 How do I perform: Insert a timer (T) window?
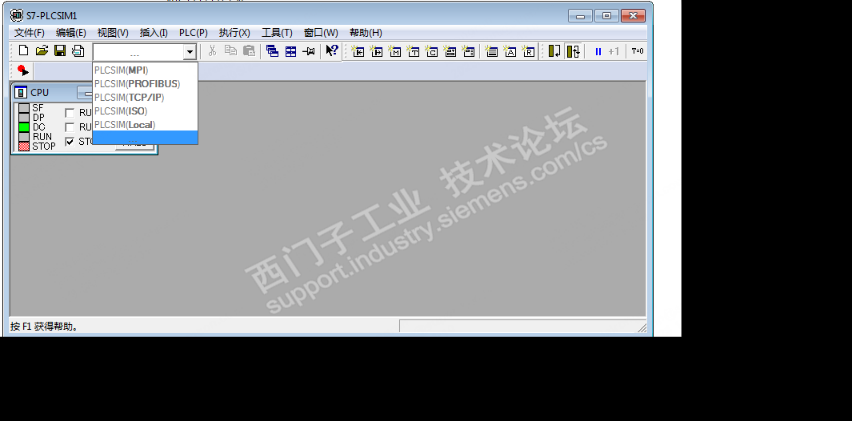point(413,51)
